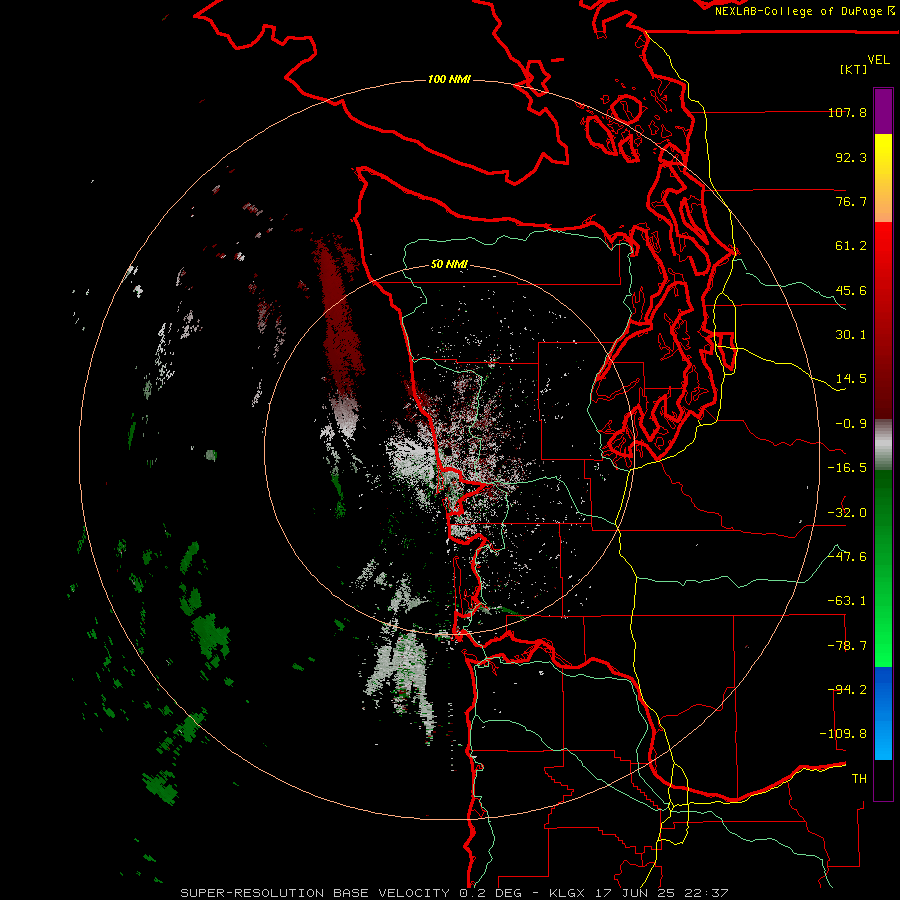The image size is (900, 900).
Task: Click the -78.7 velocity scale value
Action: point(847,646)
